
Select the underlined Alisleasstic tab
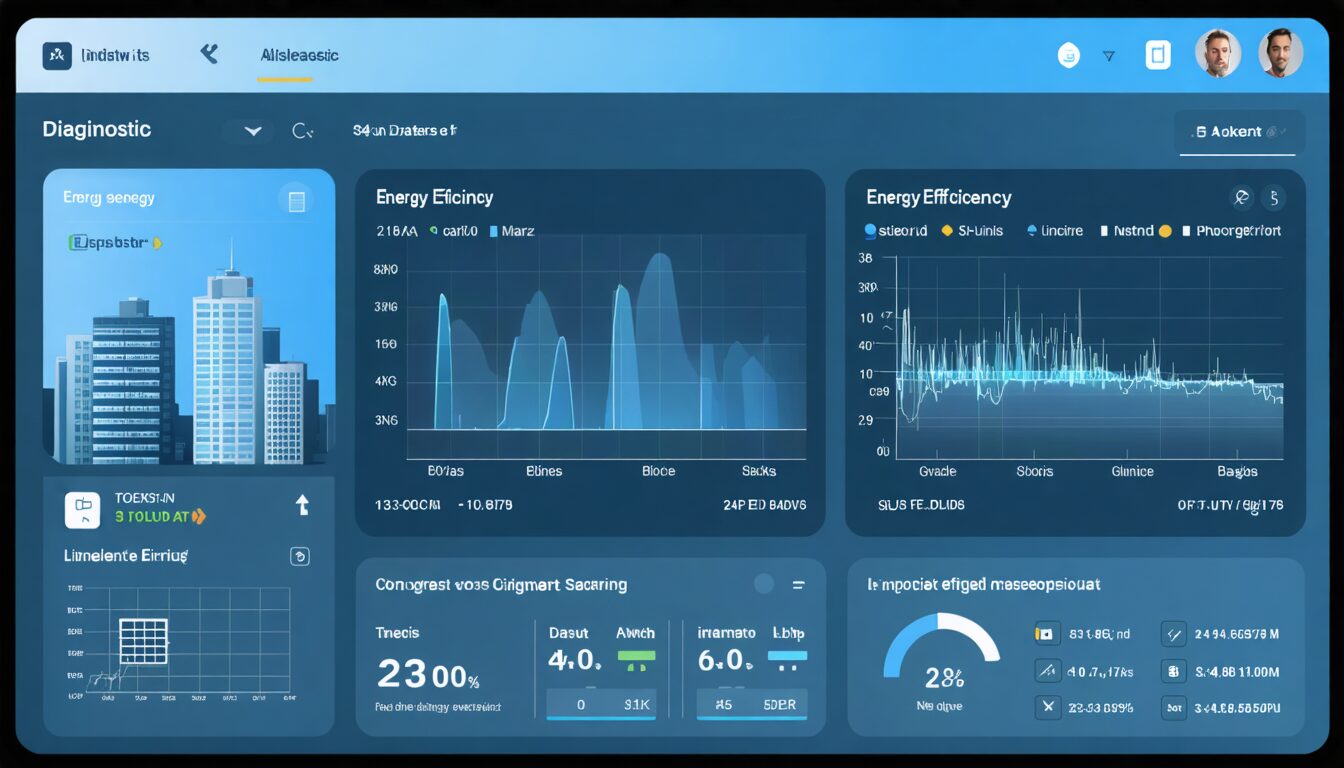coord(299,56)
